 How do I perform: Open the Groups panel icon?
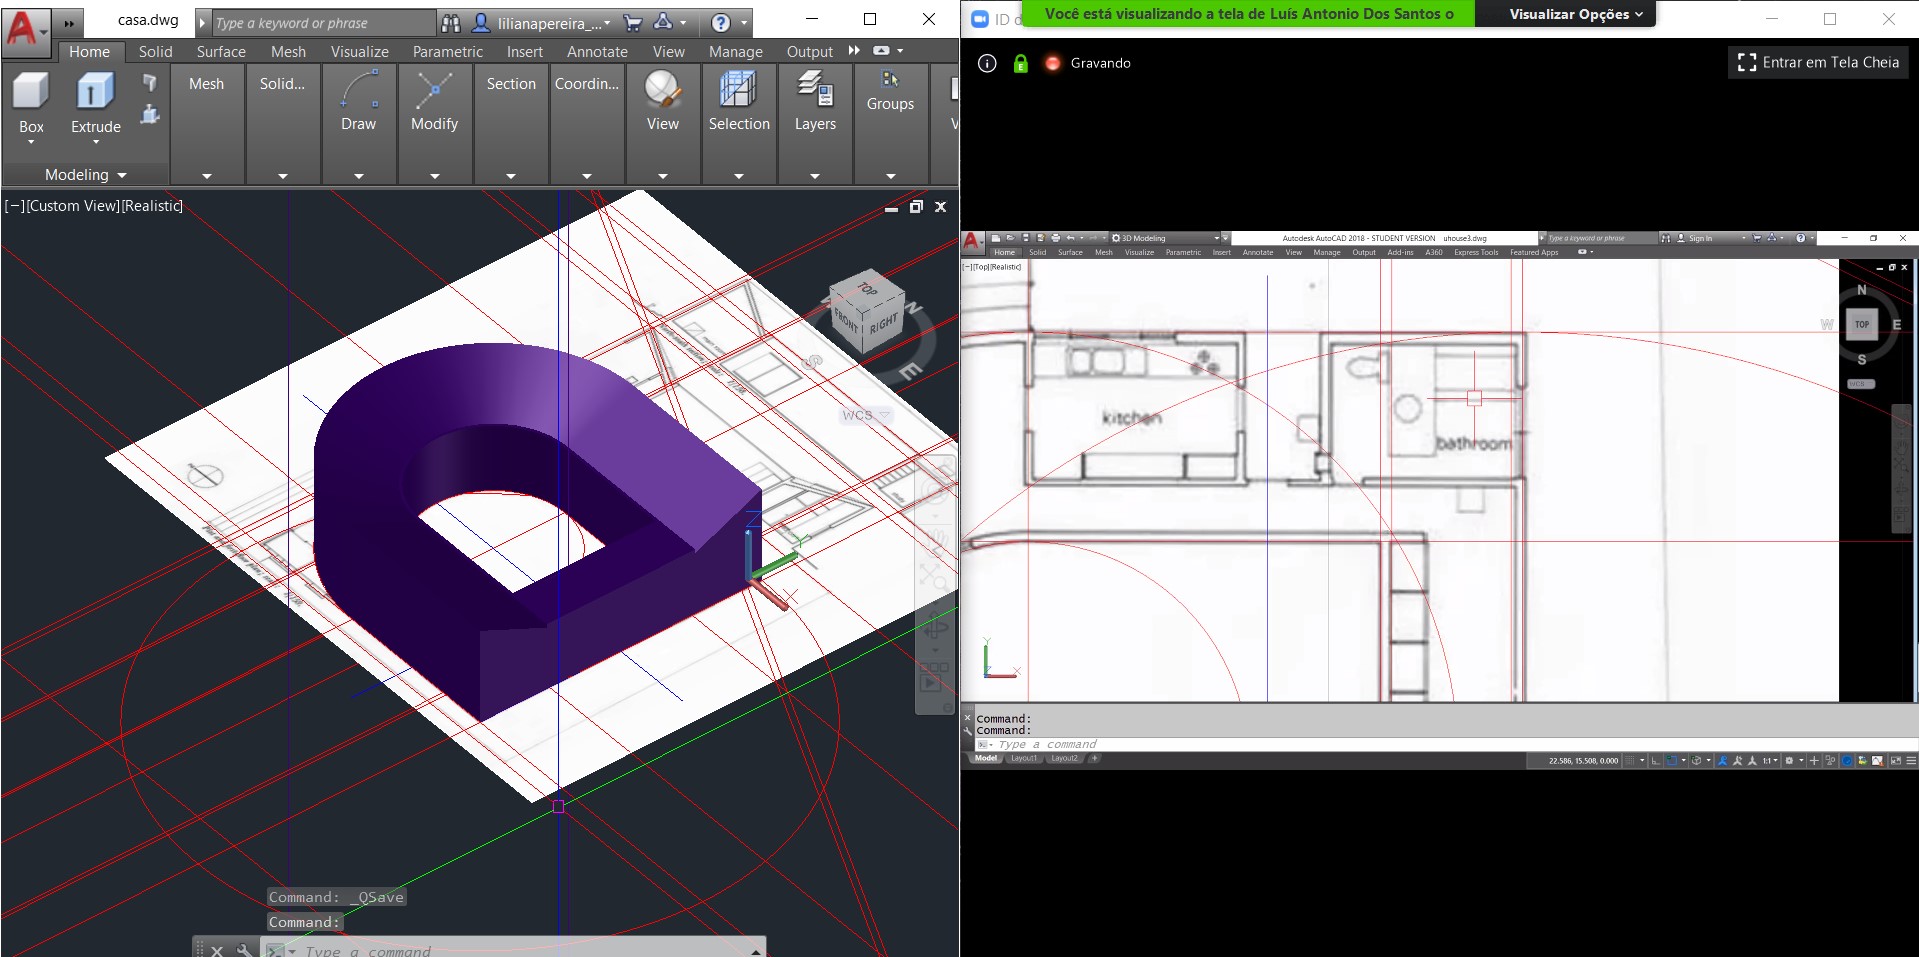[x=890, y=79]
